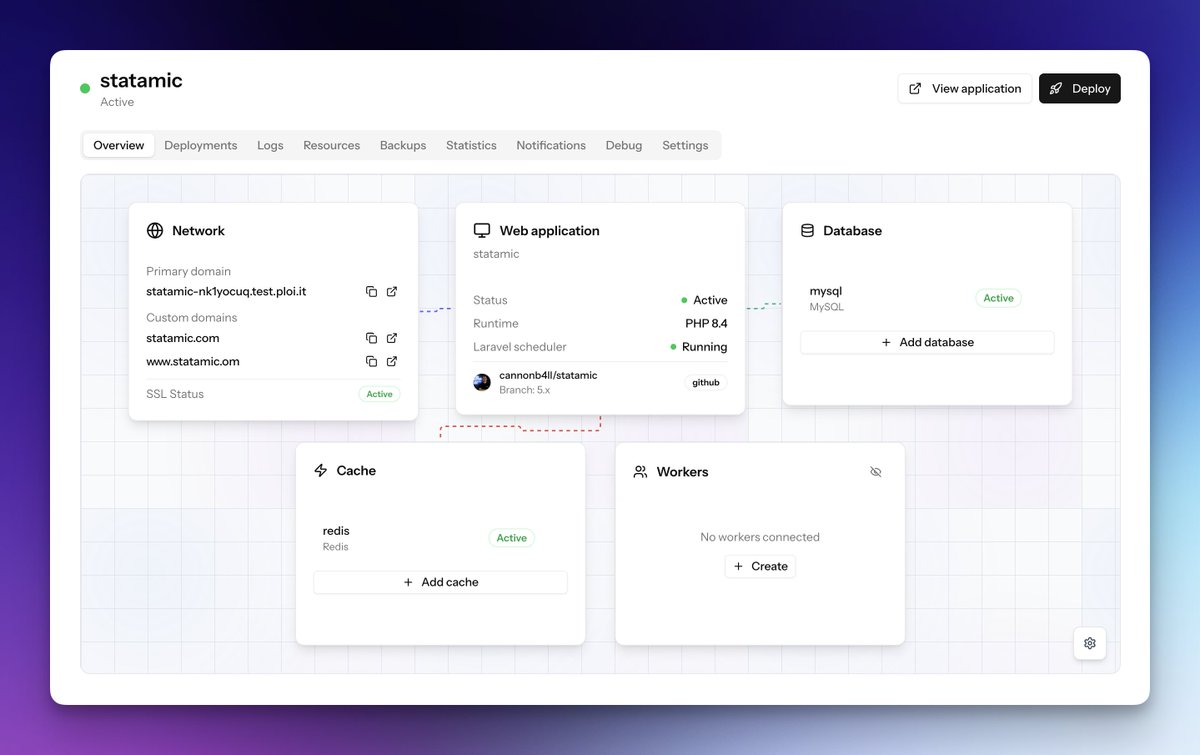This screenshot has height=755, width=1200.
Task: Click the No workers connected message
Action: coord(760,537)
